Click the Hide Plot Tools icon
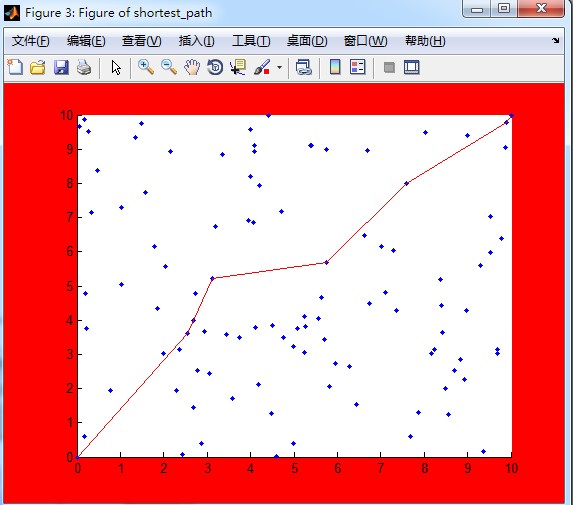The height and width of the screenshot is (505, 573). (389, 68)
